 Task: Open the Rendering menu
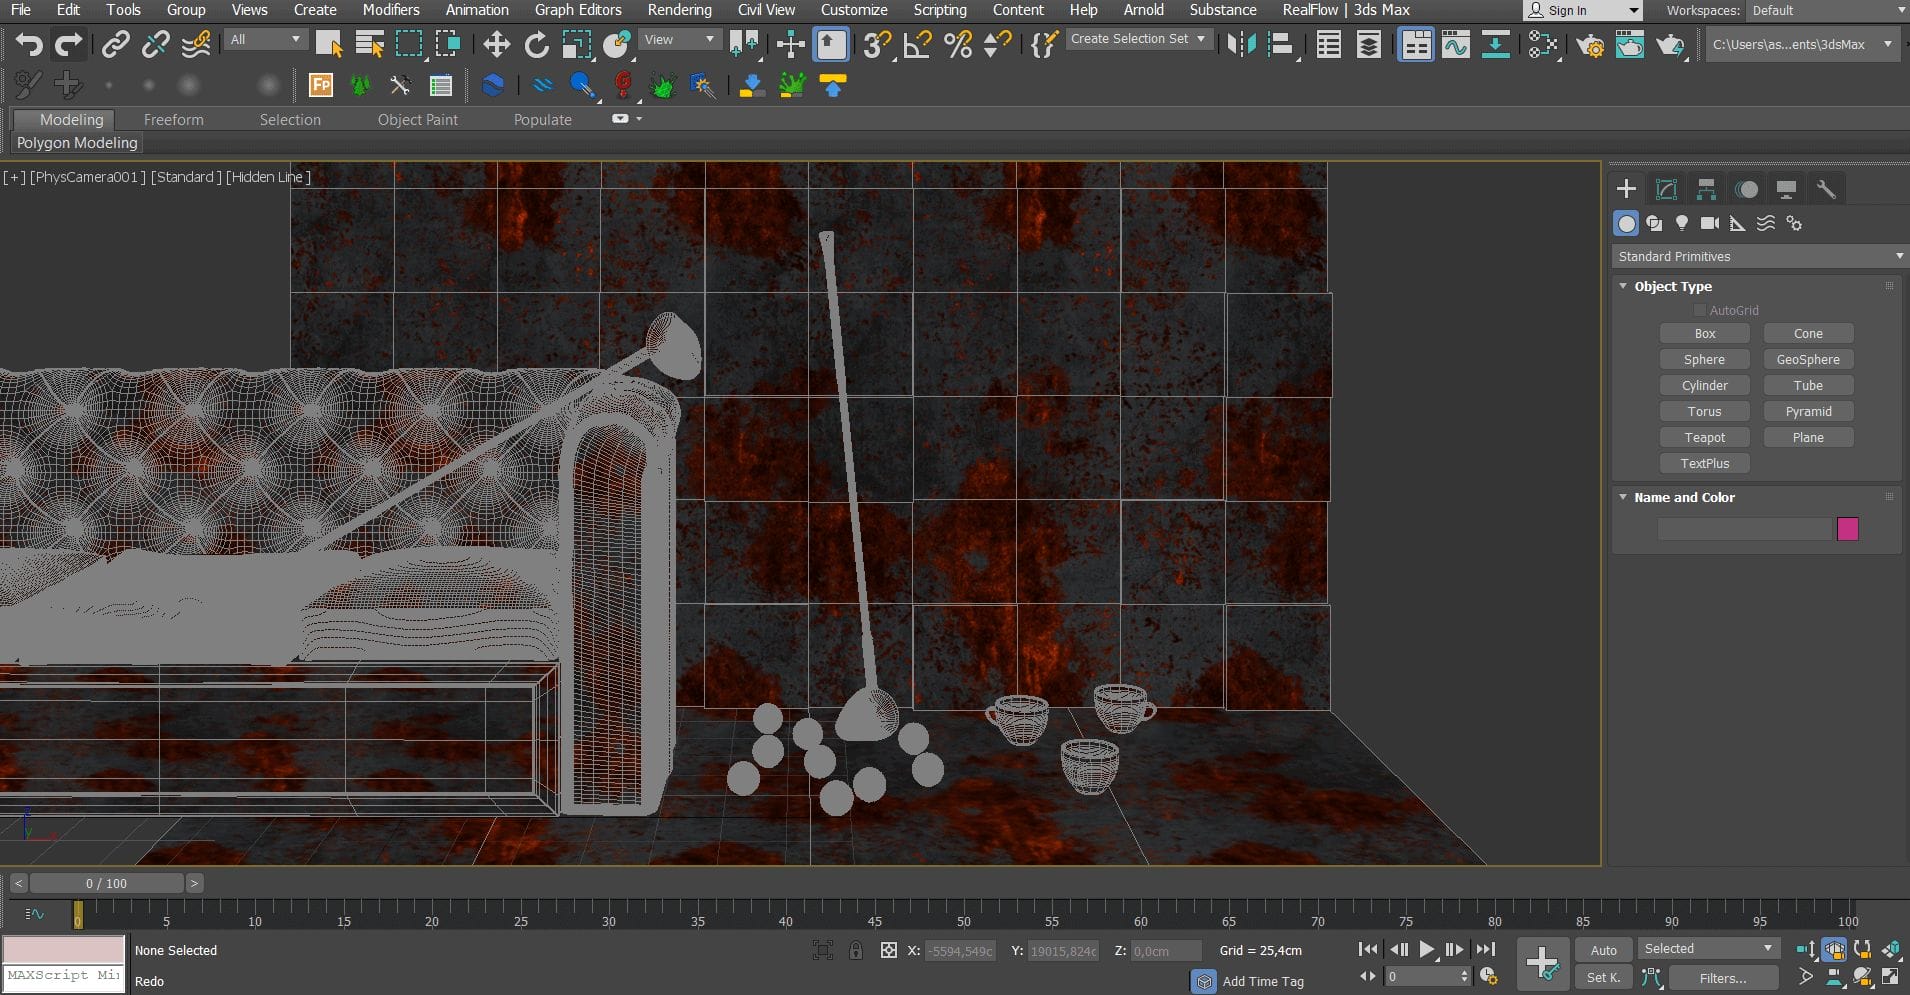coord(679,10)
